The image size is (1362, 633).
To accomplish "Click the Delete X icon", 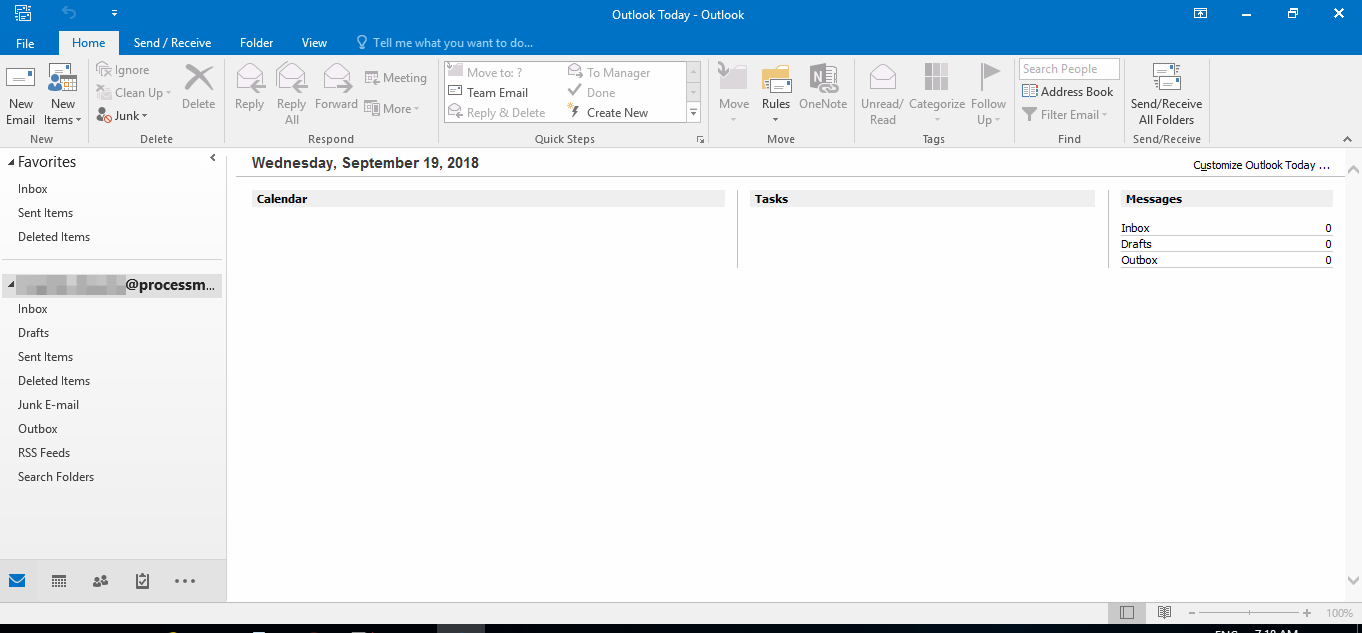I will (198, 87).
